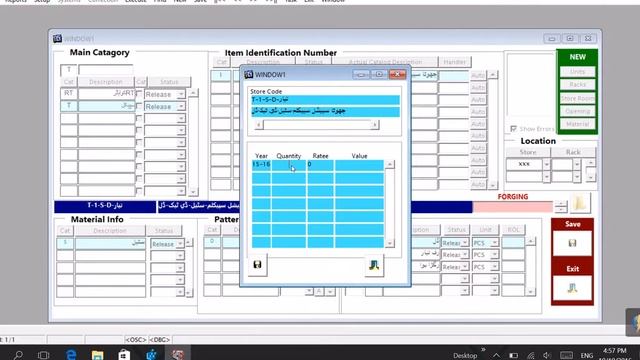Launch Microsoft Edge from taskbar
This screenshot has height=360, width=640.
click(x=71, y=355)
